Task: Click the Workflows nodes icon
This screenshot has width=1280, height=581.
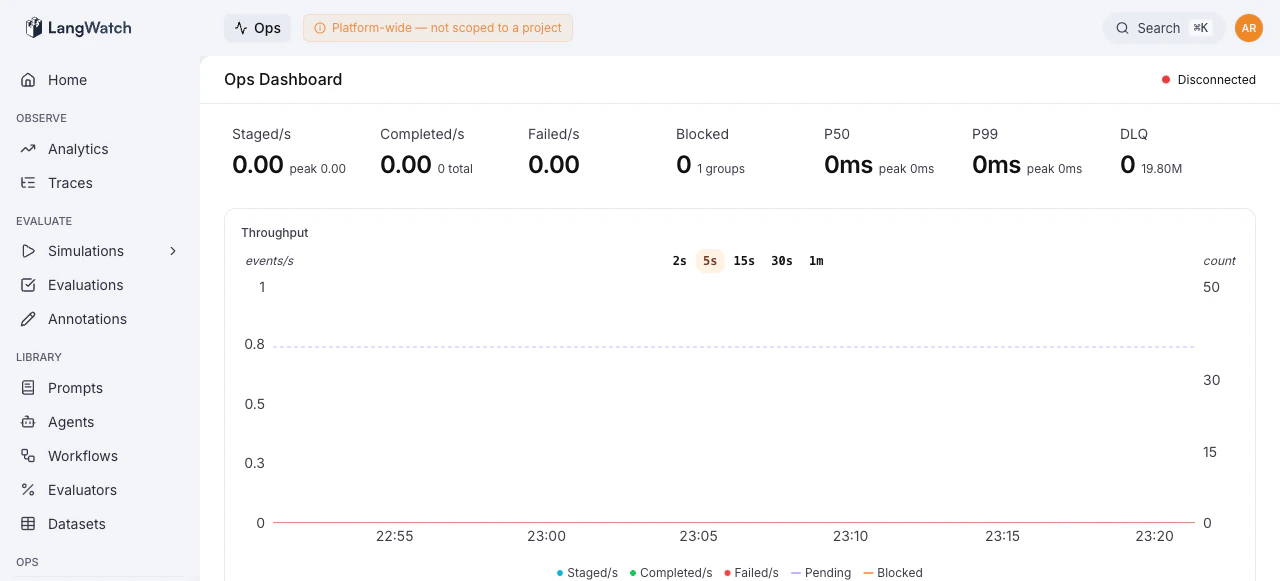Action: click(x=28, y=456)
